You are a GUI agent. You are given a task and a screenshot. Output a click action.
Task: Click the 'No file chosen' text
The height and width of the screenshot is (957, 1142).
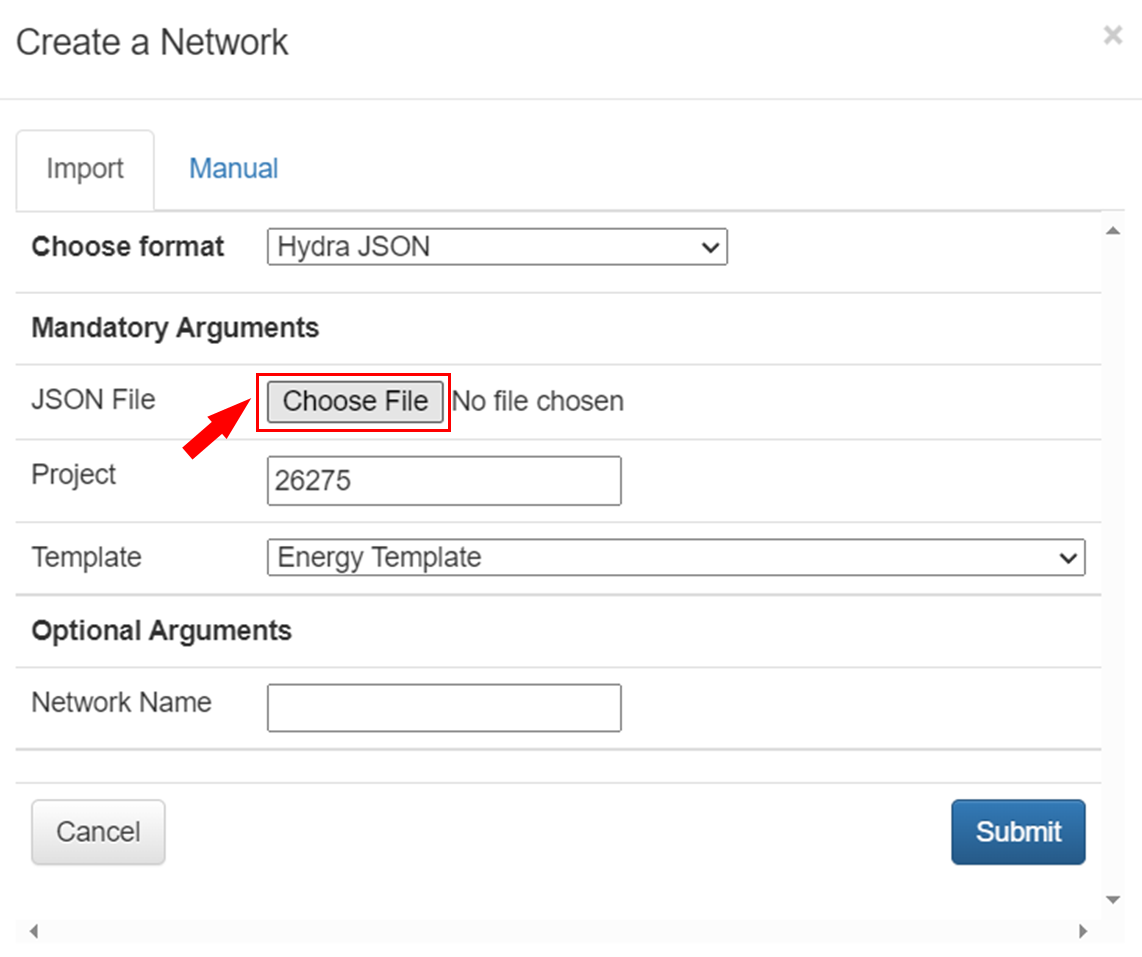pos(538,402)
